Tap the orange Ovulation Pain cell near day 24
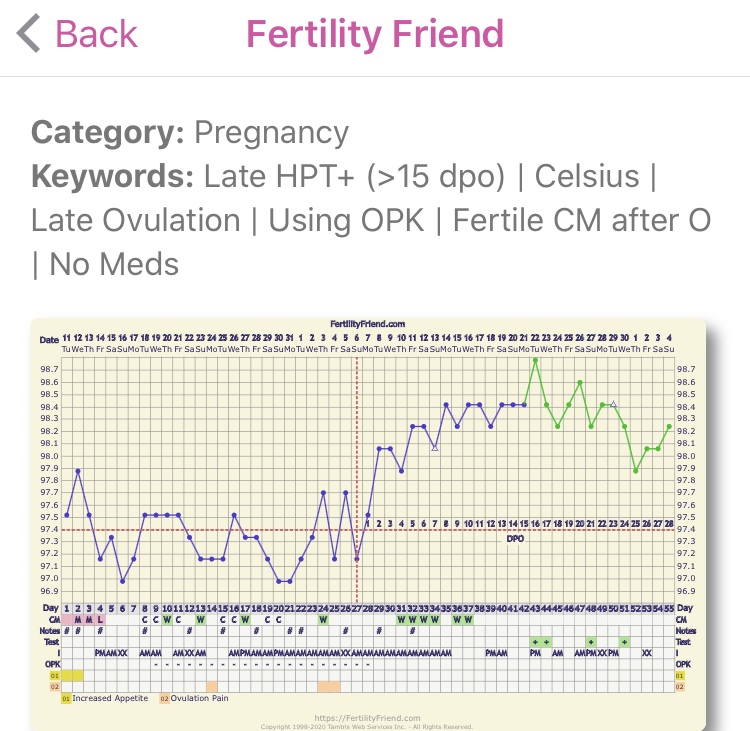Viewport: 750px width, 731px height. coord(328,686)
